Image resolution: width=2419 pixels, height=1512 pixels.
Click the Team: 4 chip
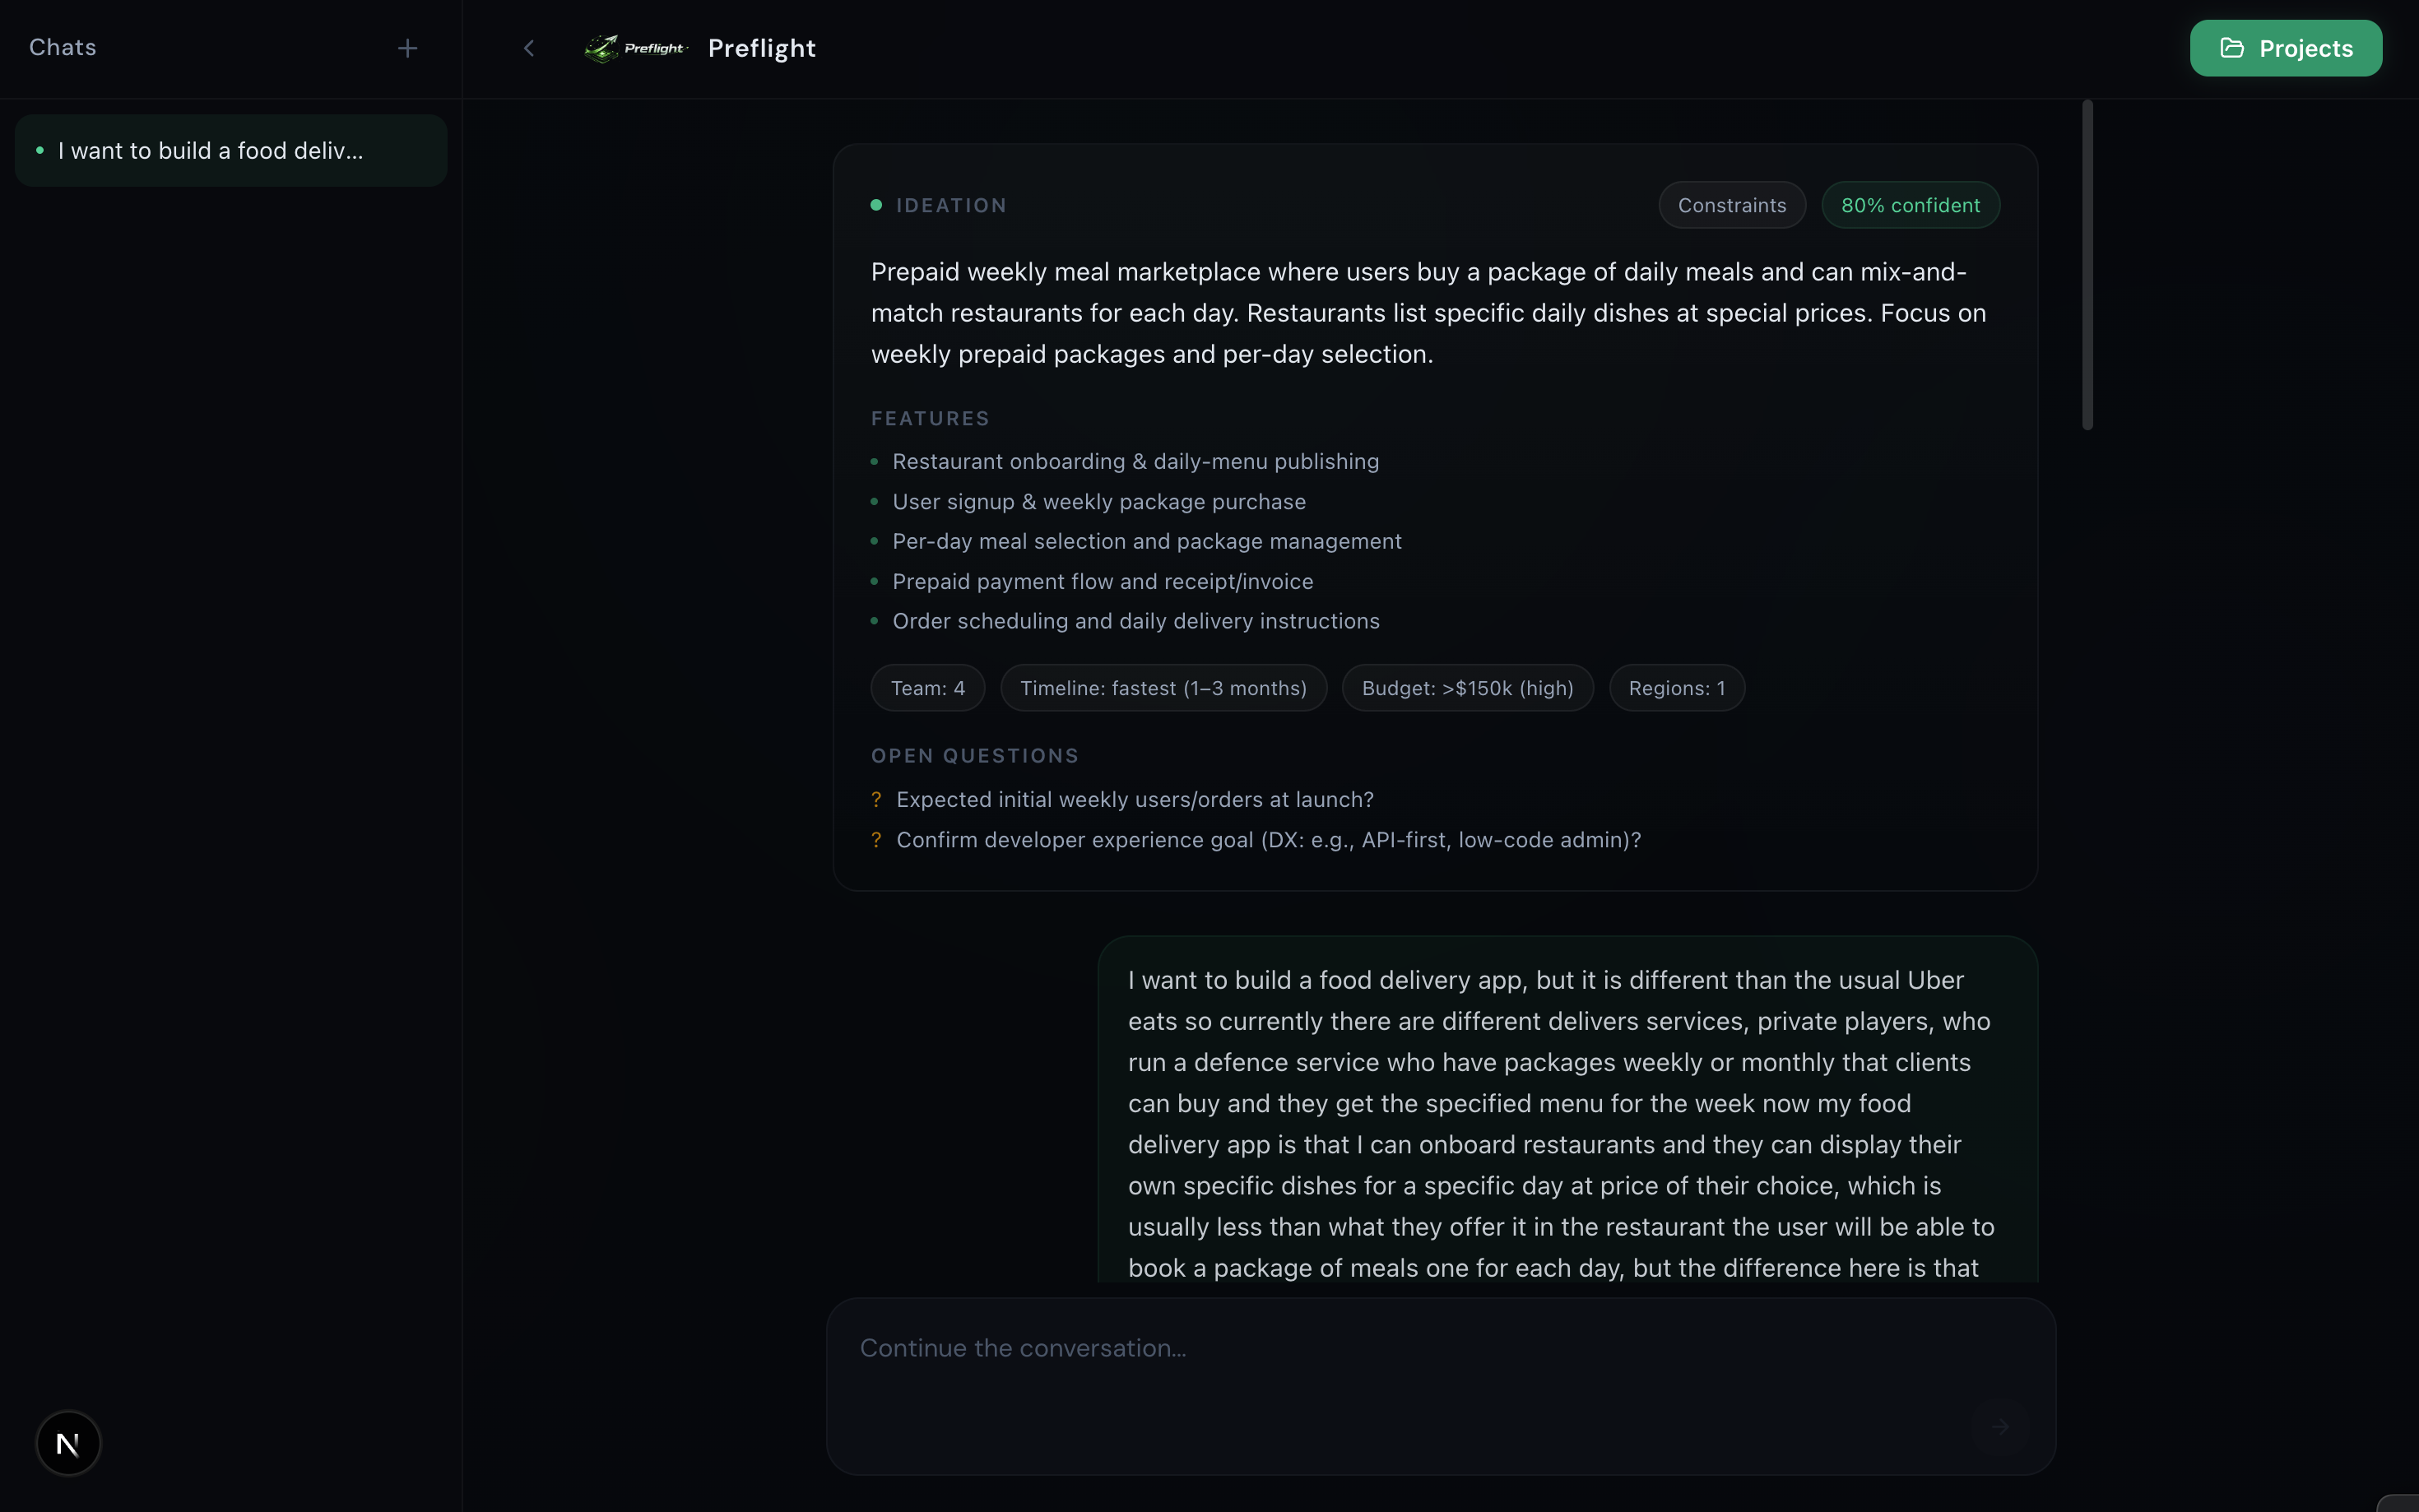[927, 688]
